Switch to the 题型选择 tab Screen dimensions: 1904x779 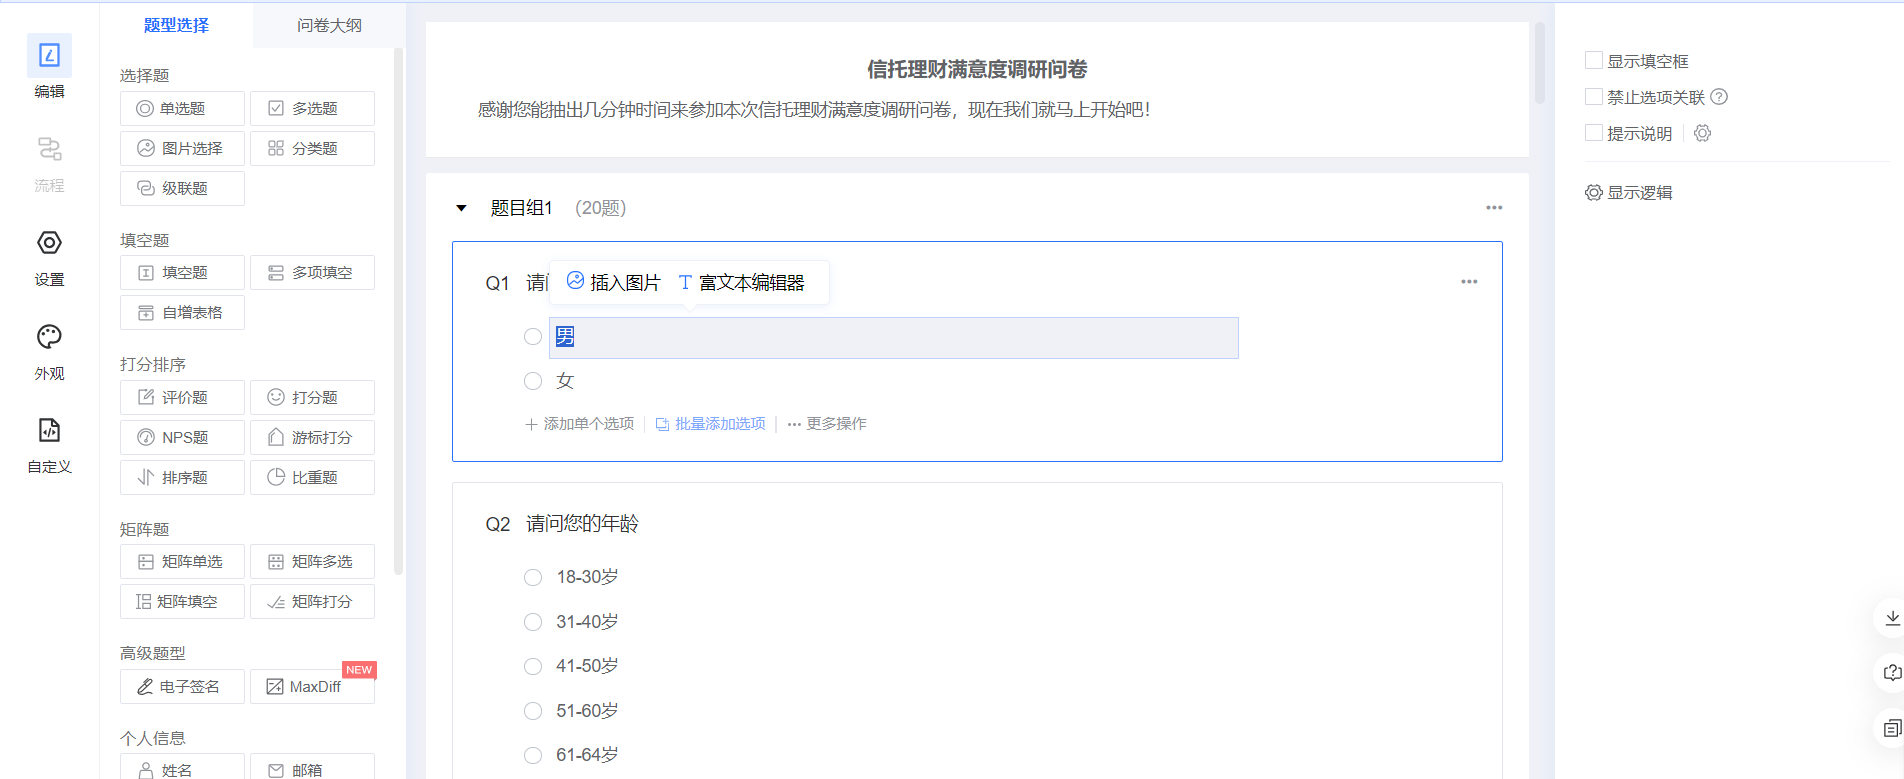coord(176,25)
